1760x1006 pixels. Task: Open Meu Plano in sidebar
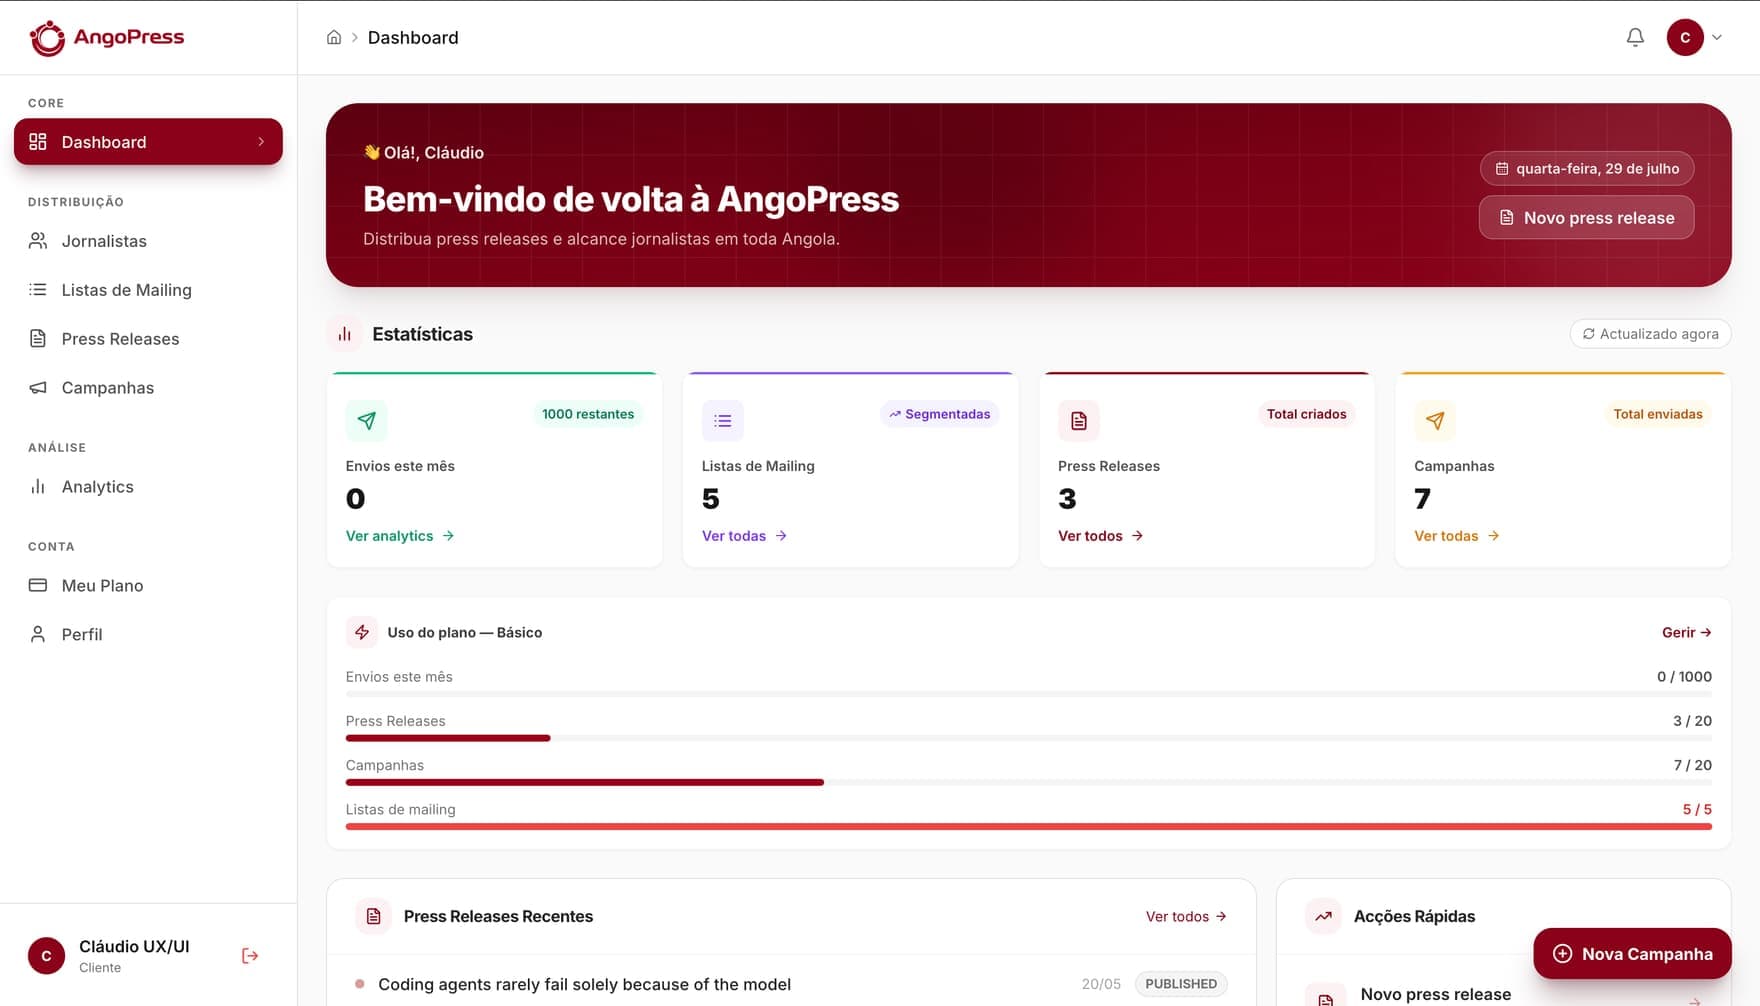[148, 585]
